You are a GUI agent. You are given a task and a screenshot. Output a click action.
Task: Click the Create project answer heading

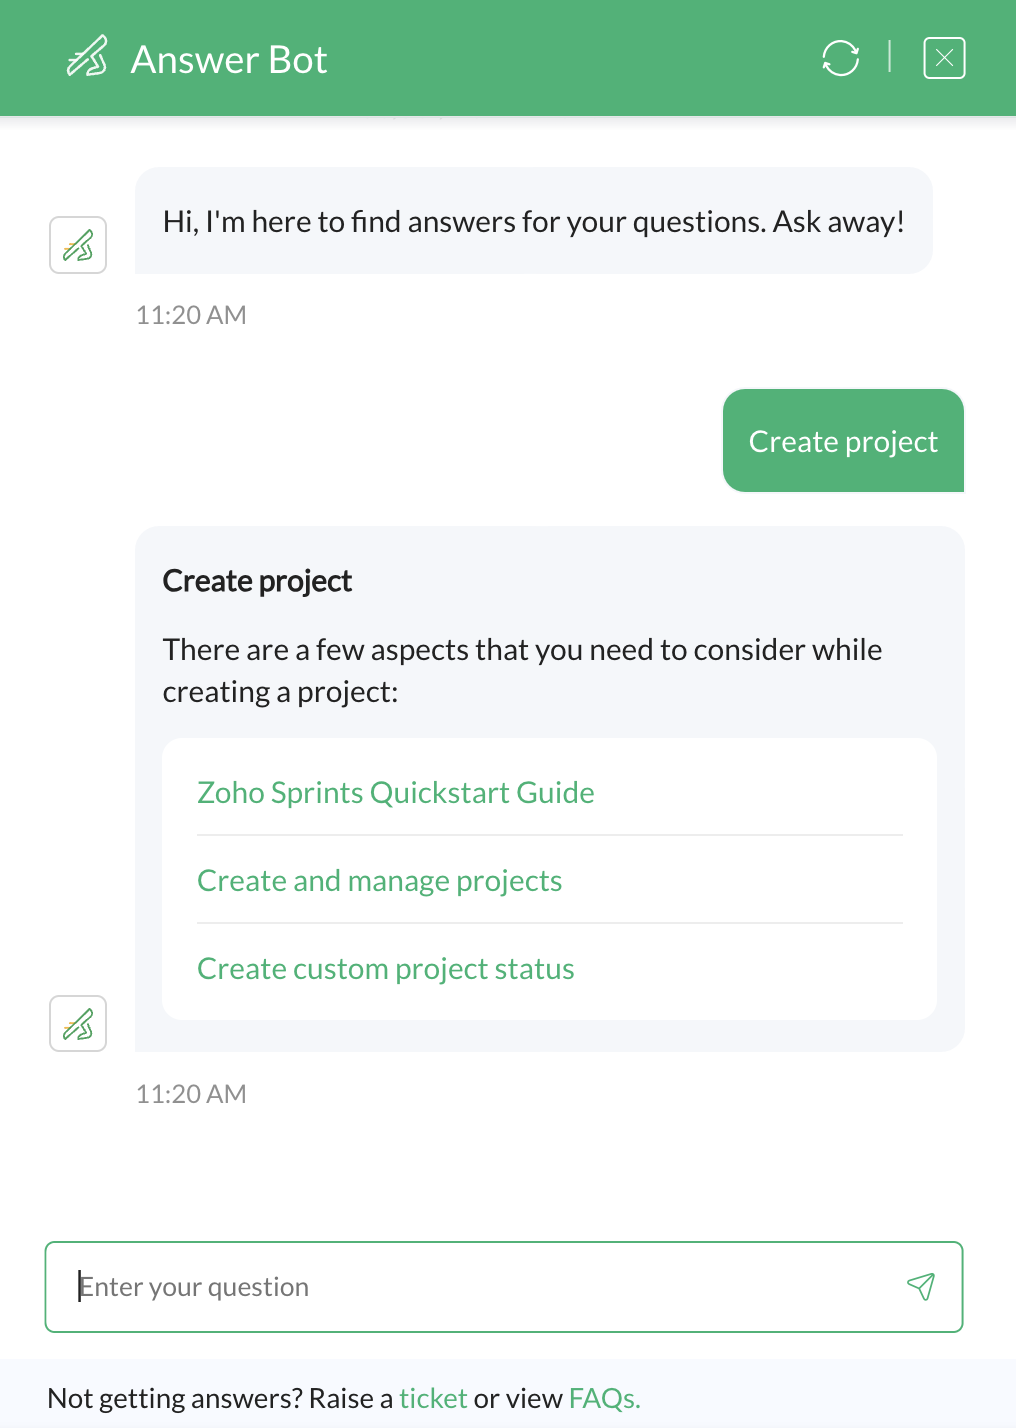(257, 581)
